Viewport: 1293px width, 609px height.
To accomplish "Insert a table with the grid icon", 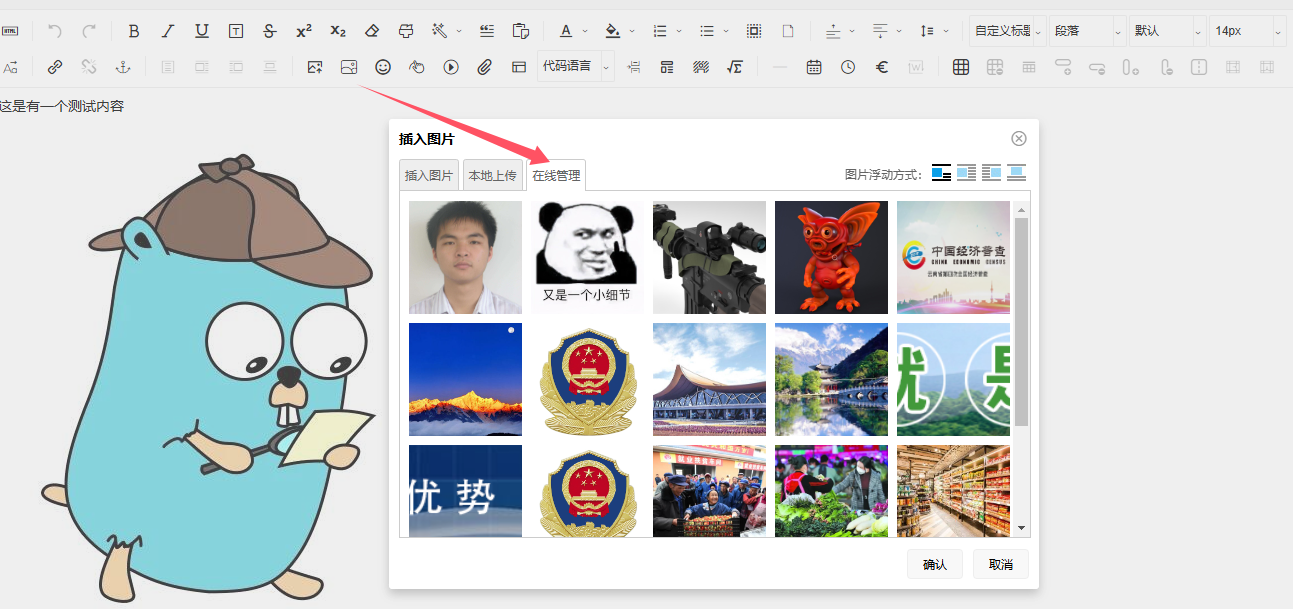I will tap(961, 67).
